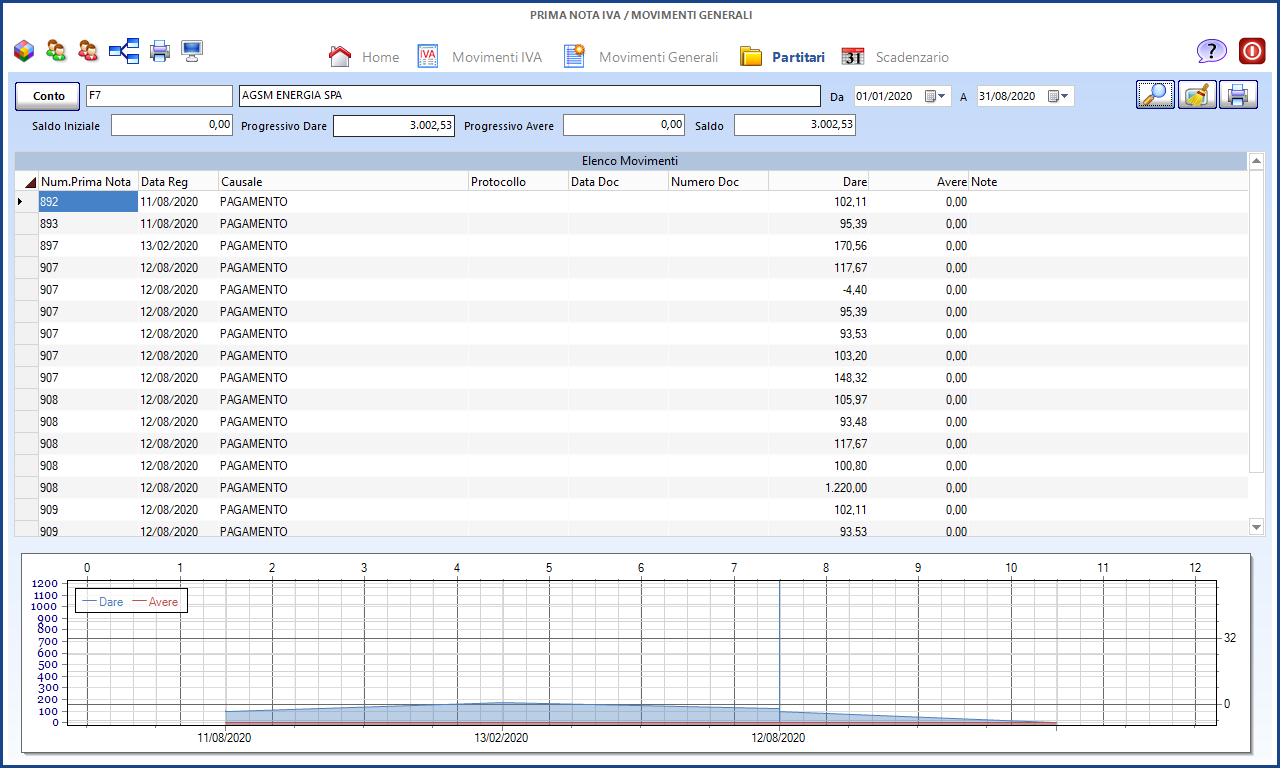Click the monitor icon in top toolbar
Image resolution: width=1280 pixels, height=768 pixels.
(x=192, y=51)
